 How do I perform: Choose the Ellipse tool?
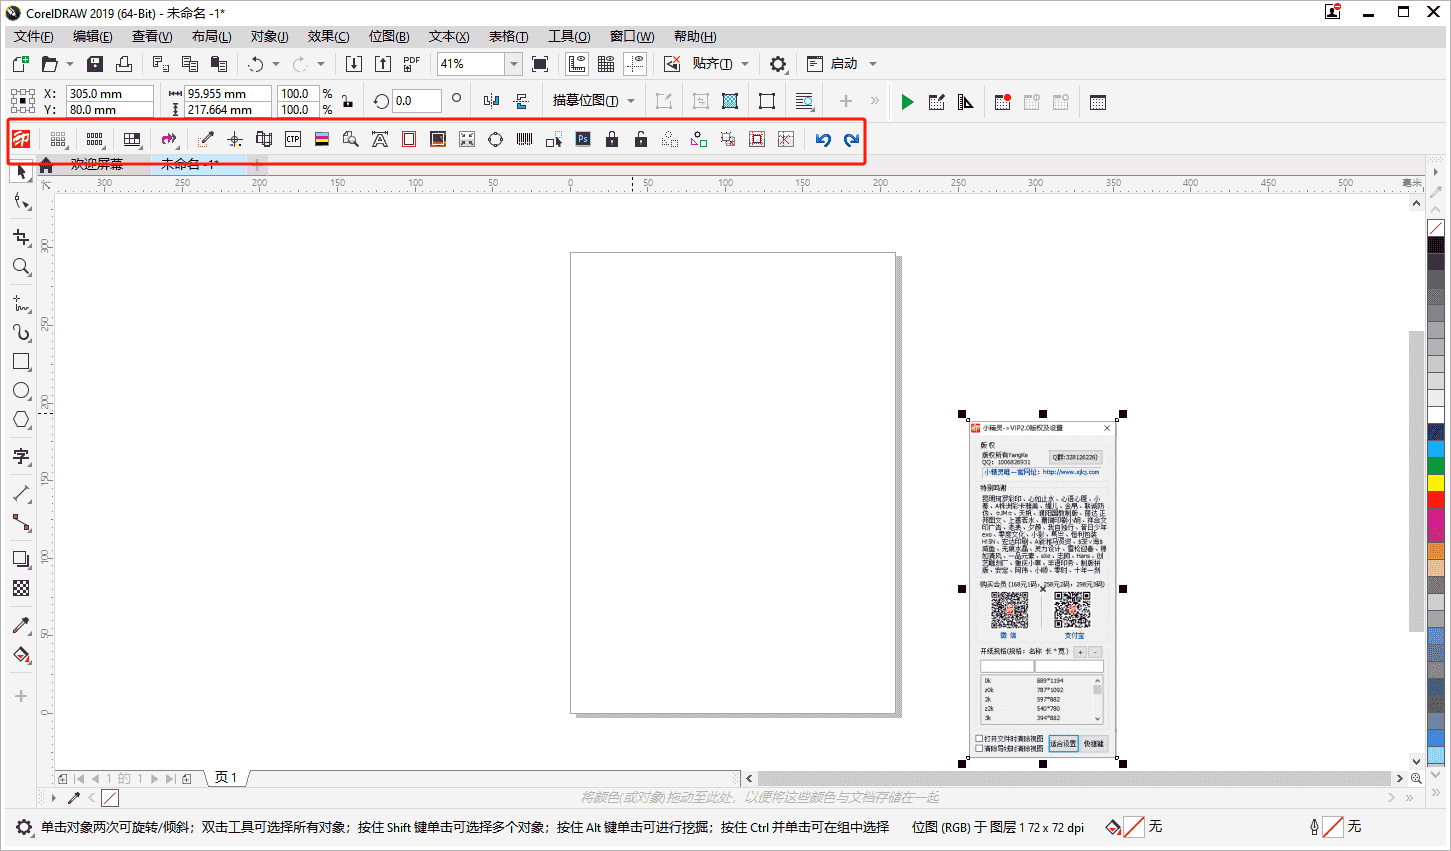pos(21,391)
